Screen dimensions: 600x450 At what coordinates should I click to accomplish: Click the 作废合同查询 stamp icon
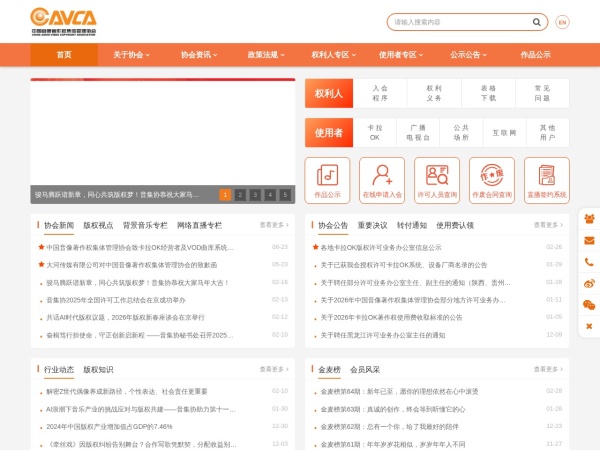(x=491, y=173)
